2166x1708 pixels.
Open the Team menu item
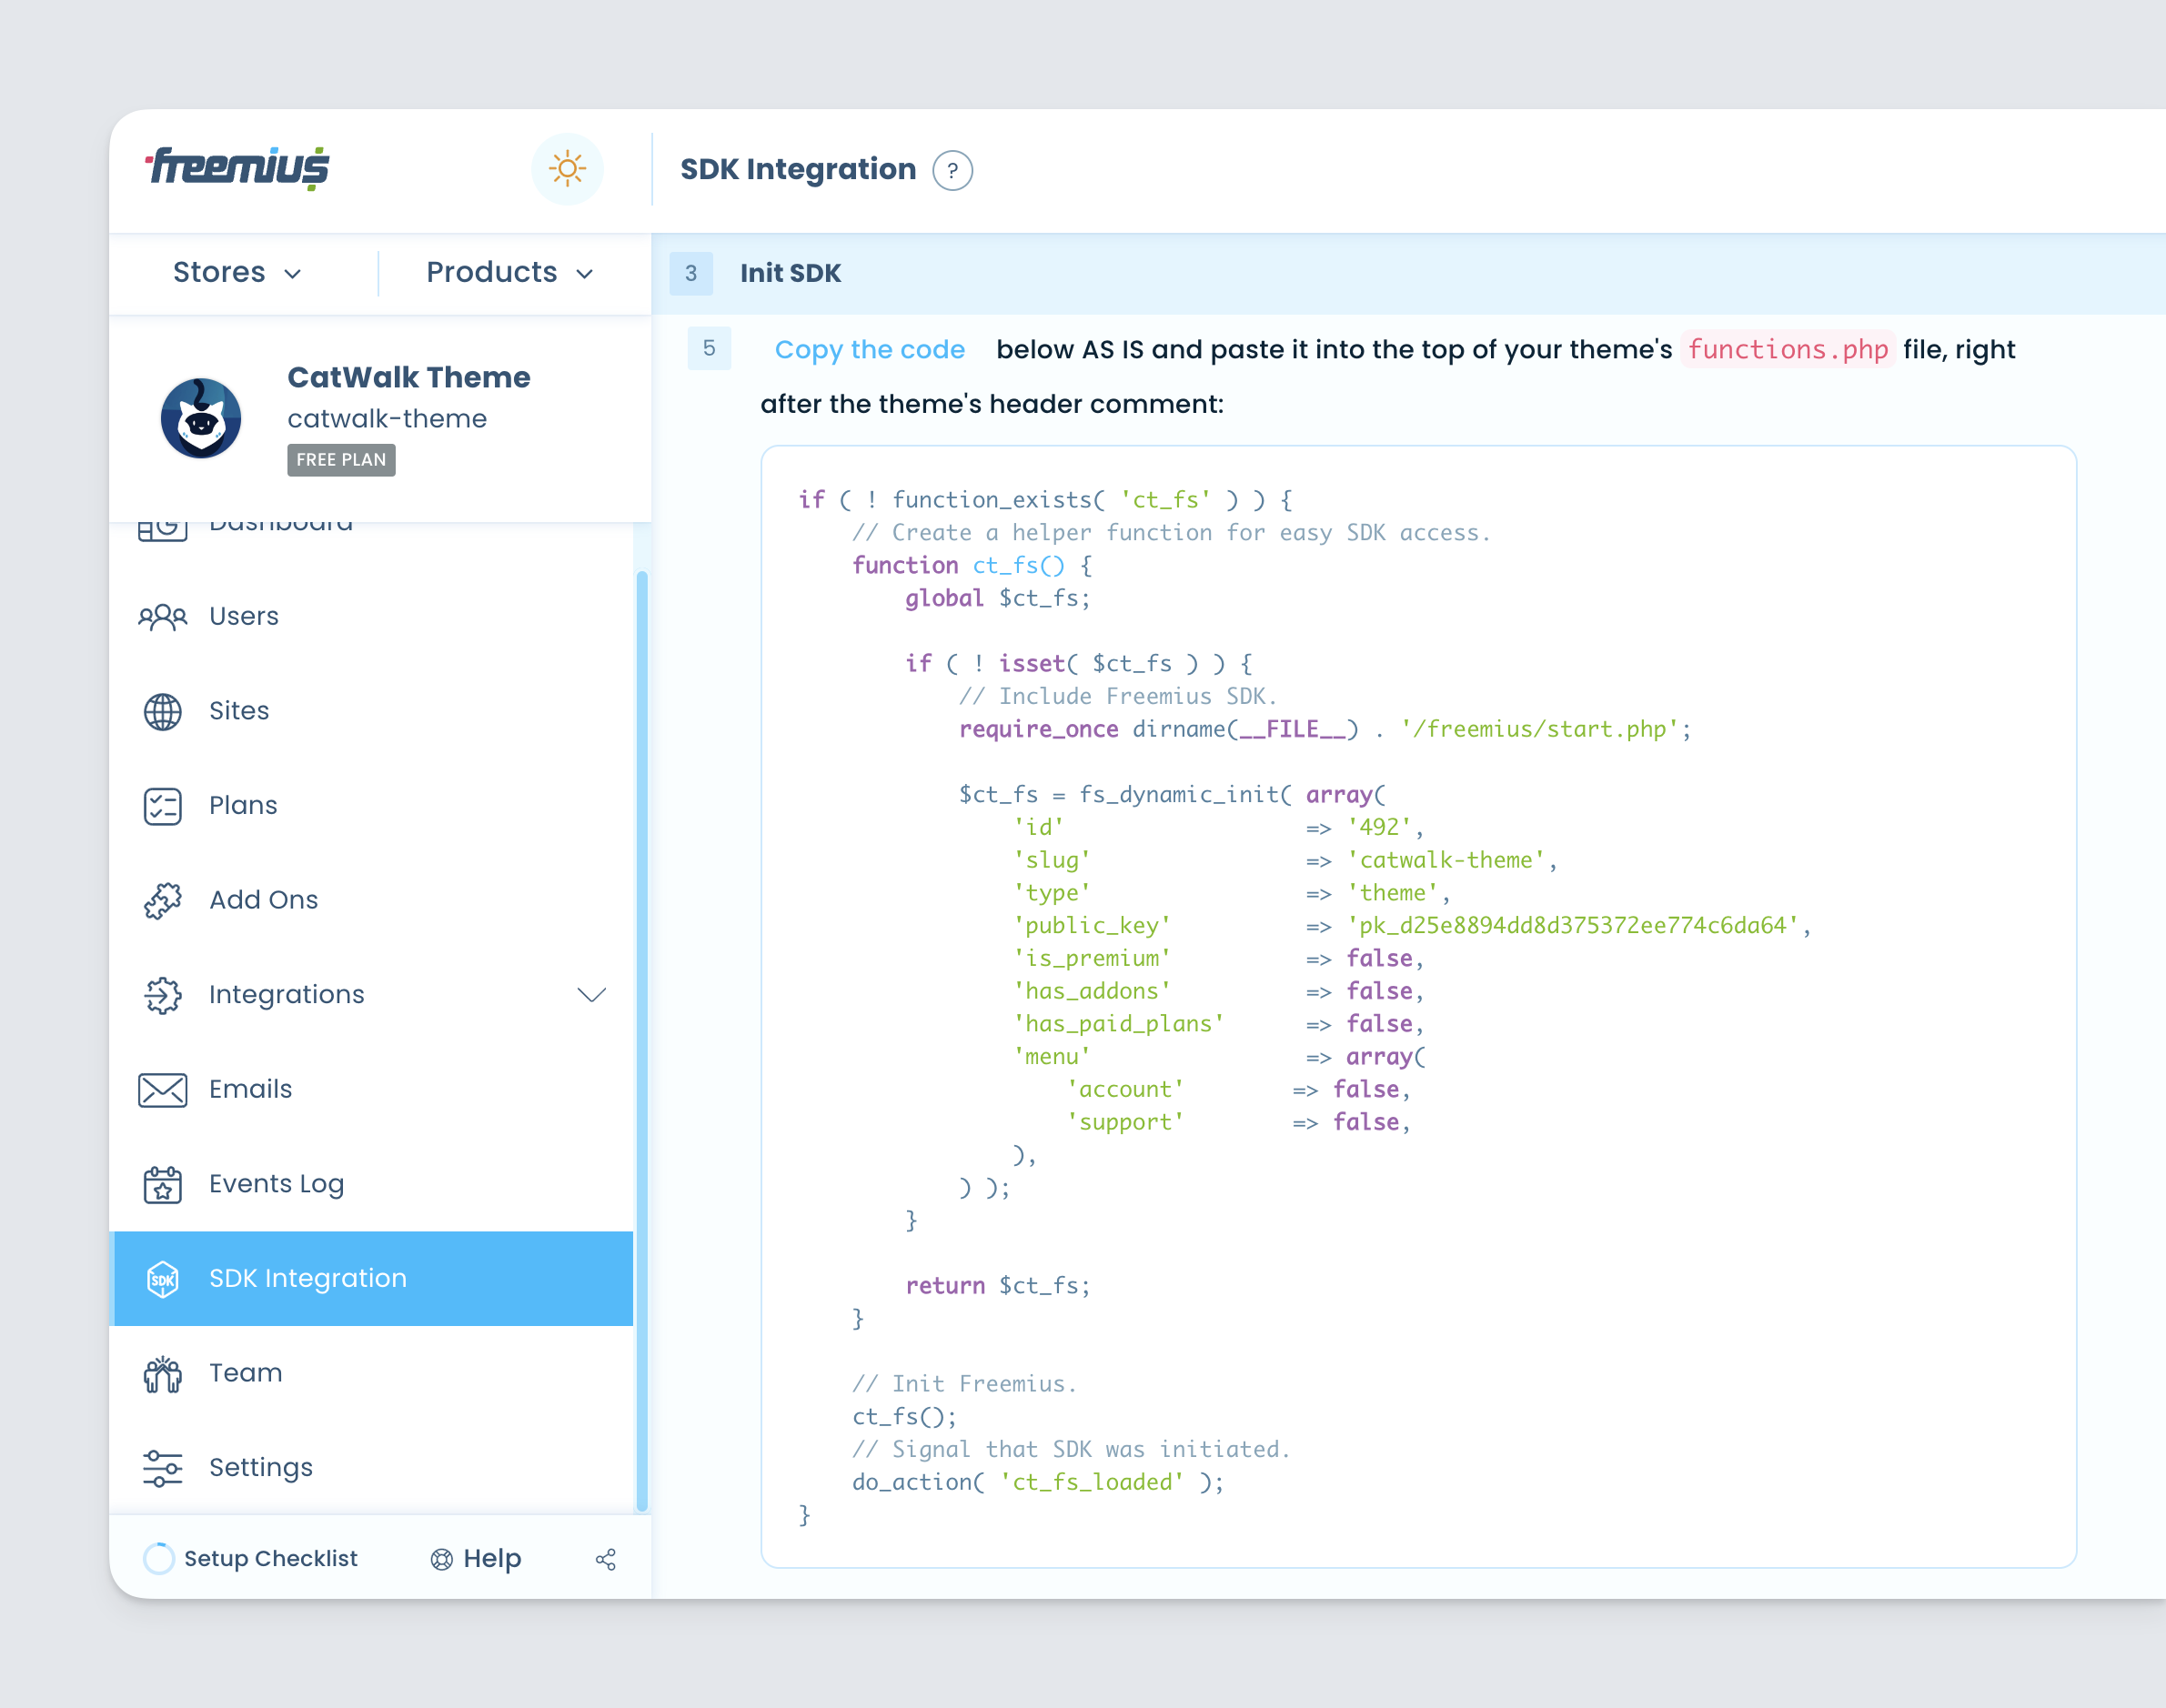371,1373
